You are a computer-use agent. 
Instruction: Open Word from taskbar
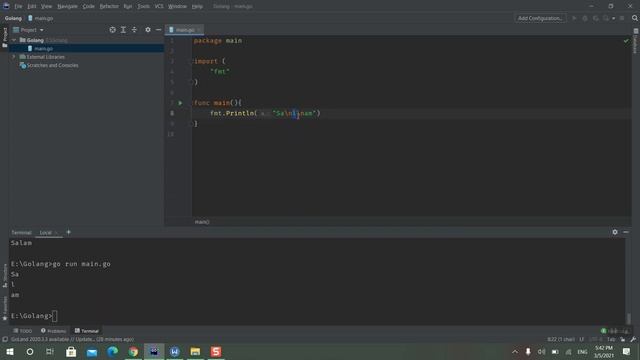[x=175, y=351]
